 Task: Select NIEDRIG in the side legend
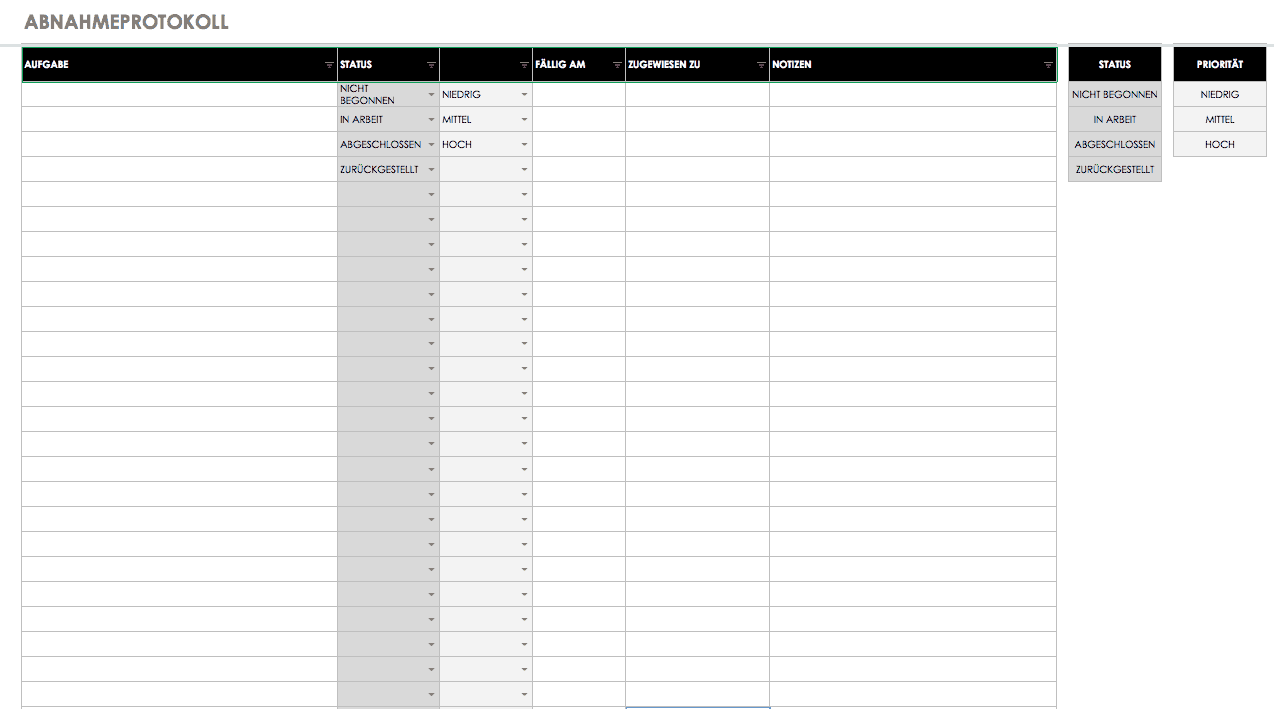(1220, 95)
